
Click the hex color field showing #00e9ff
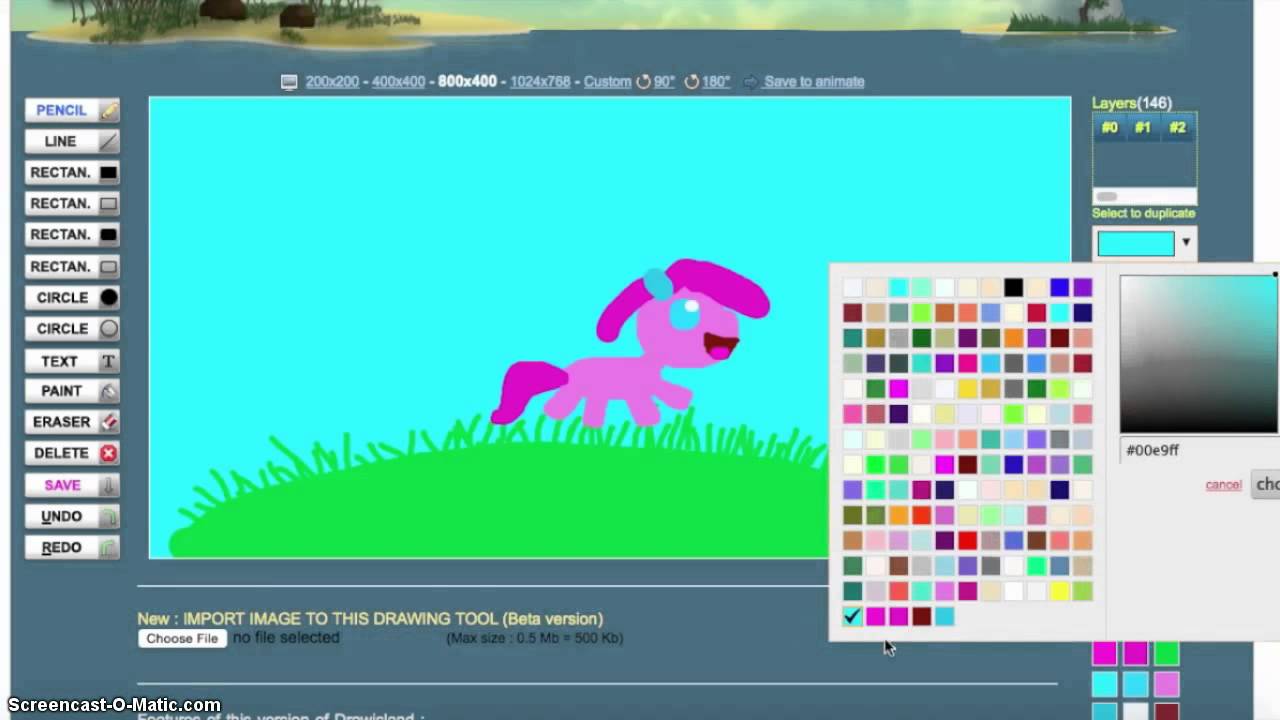pyautogui.click(x=1195, y=450)
